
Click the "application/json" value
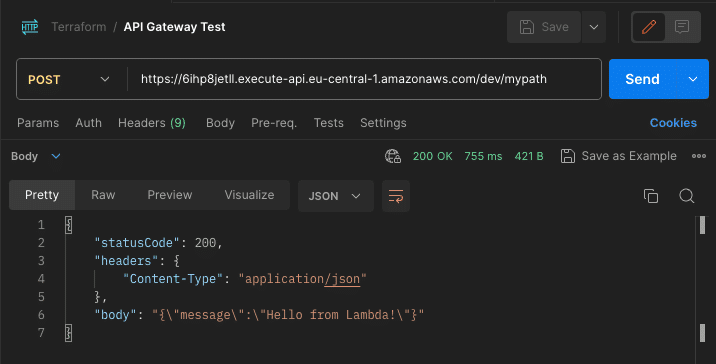point(302,279)
